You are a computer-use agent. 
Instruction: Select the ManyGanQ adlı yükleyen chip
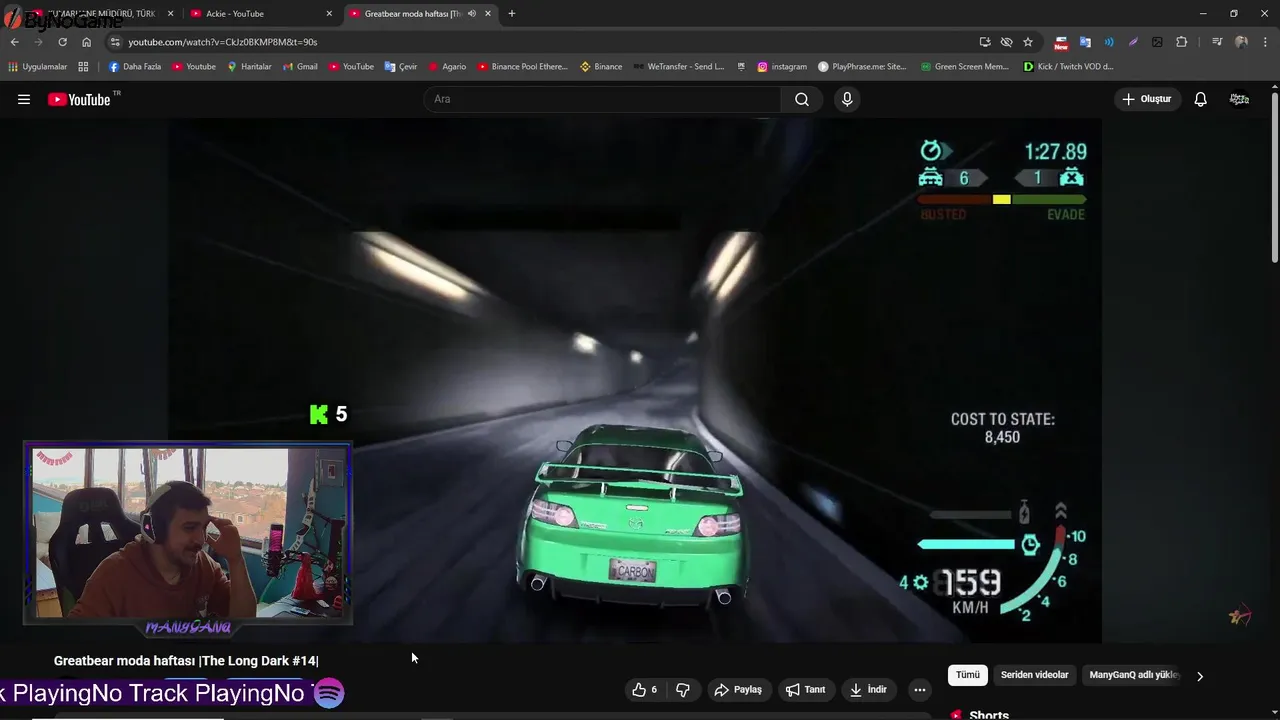click(x=1133, y=675)
